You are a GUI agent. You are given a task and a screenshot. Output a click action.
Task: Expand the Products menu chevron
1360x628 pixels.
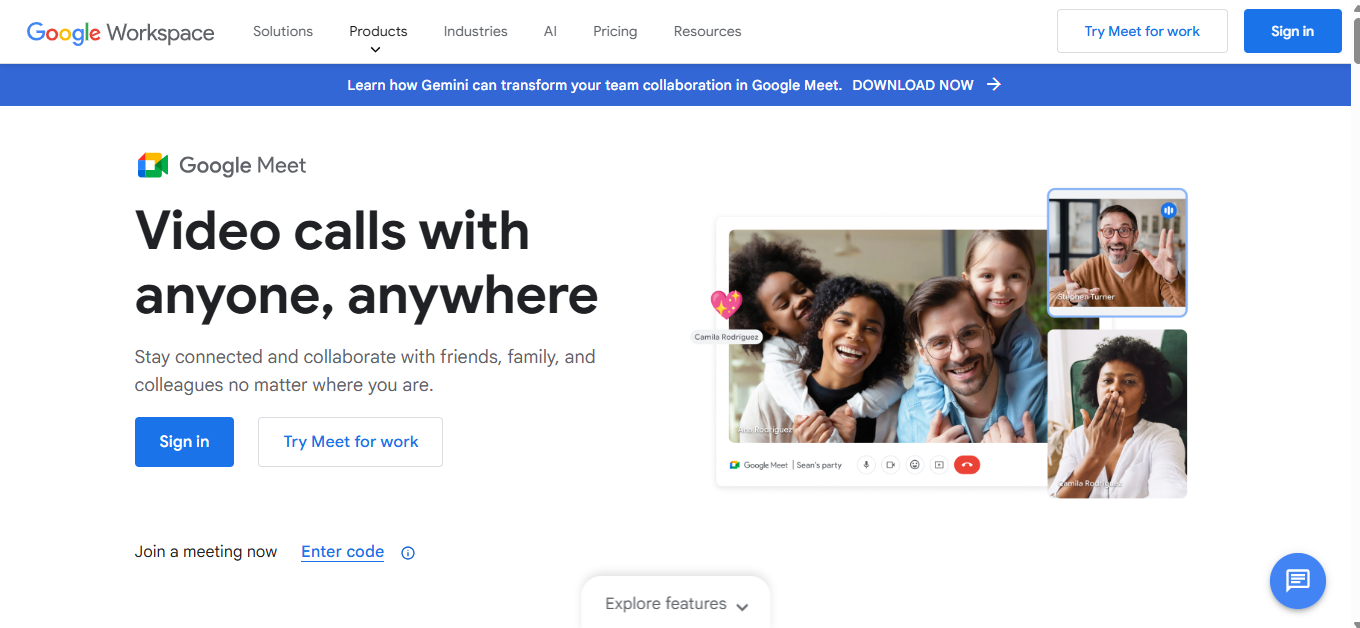coord(375,49)
